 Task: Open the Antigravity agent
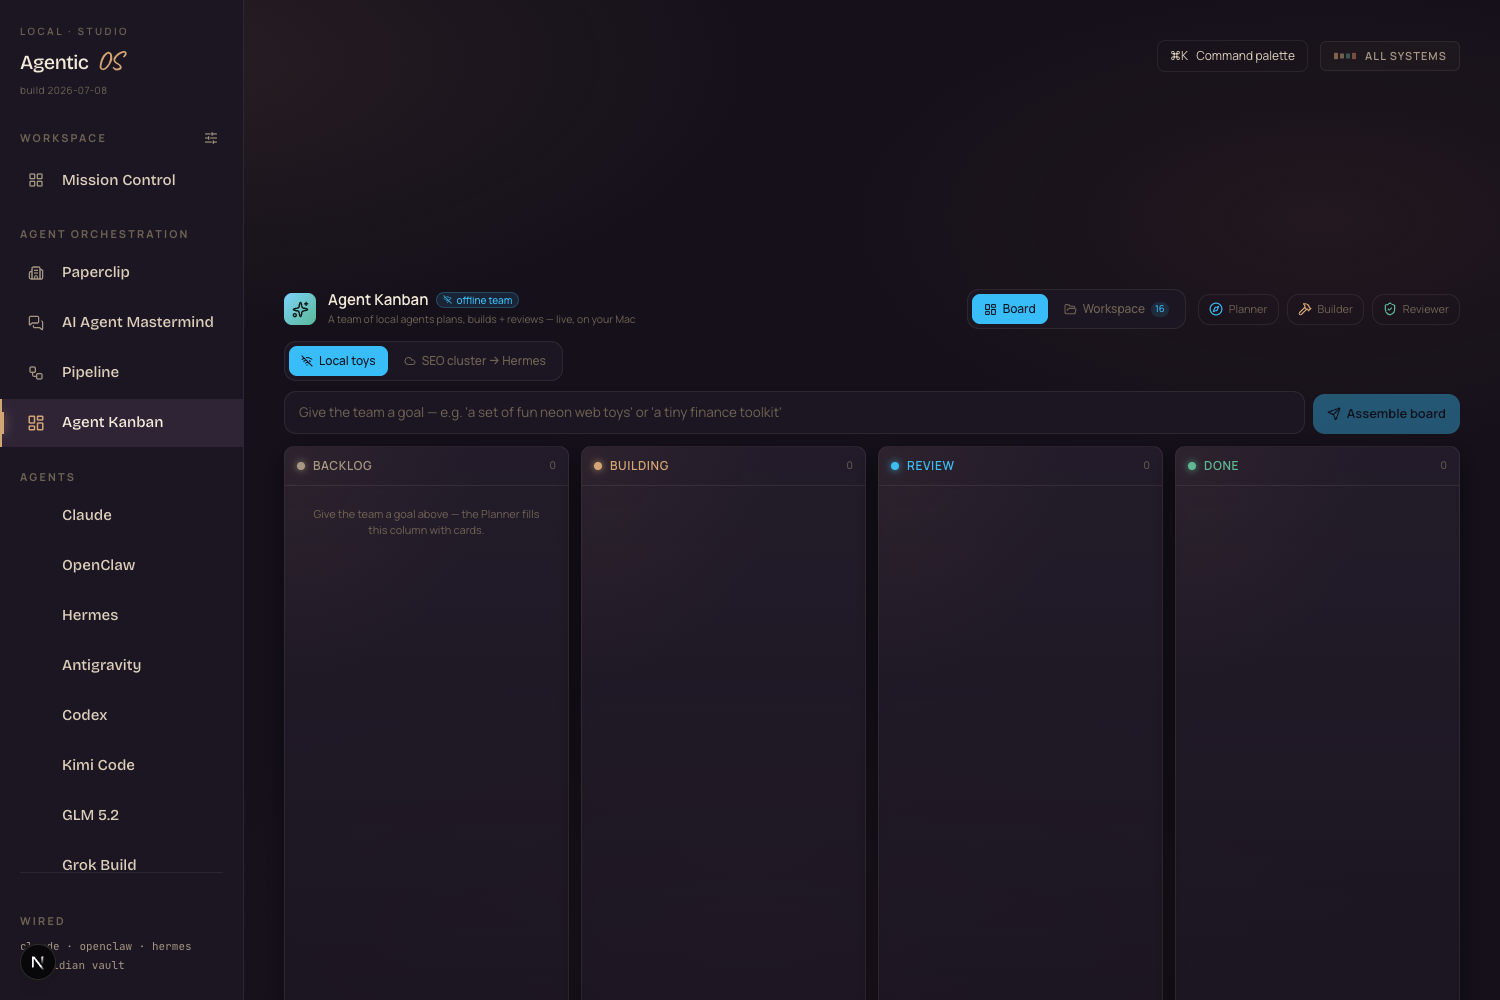121,665
